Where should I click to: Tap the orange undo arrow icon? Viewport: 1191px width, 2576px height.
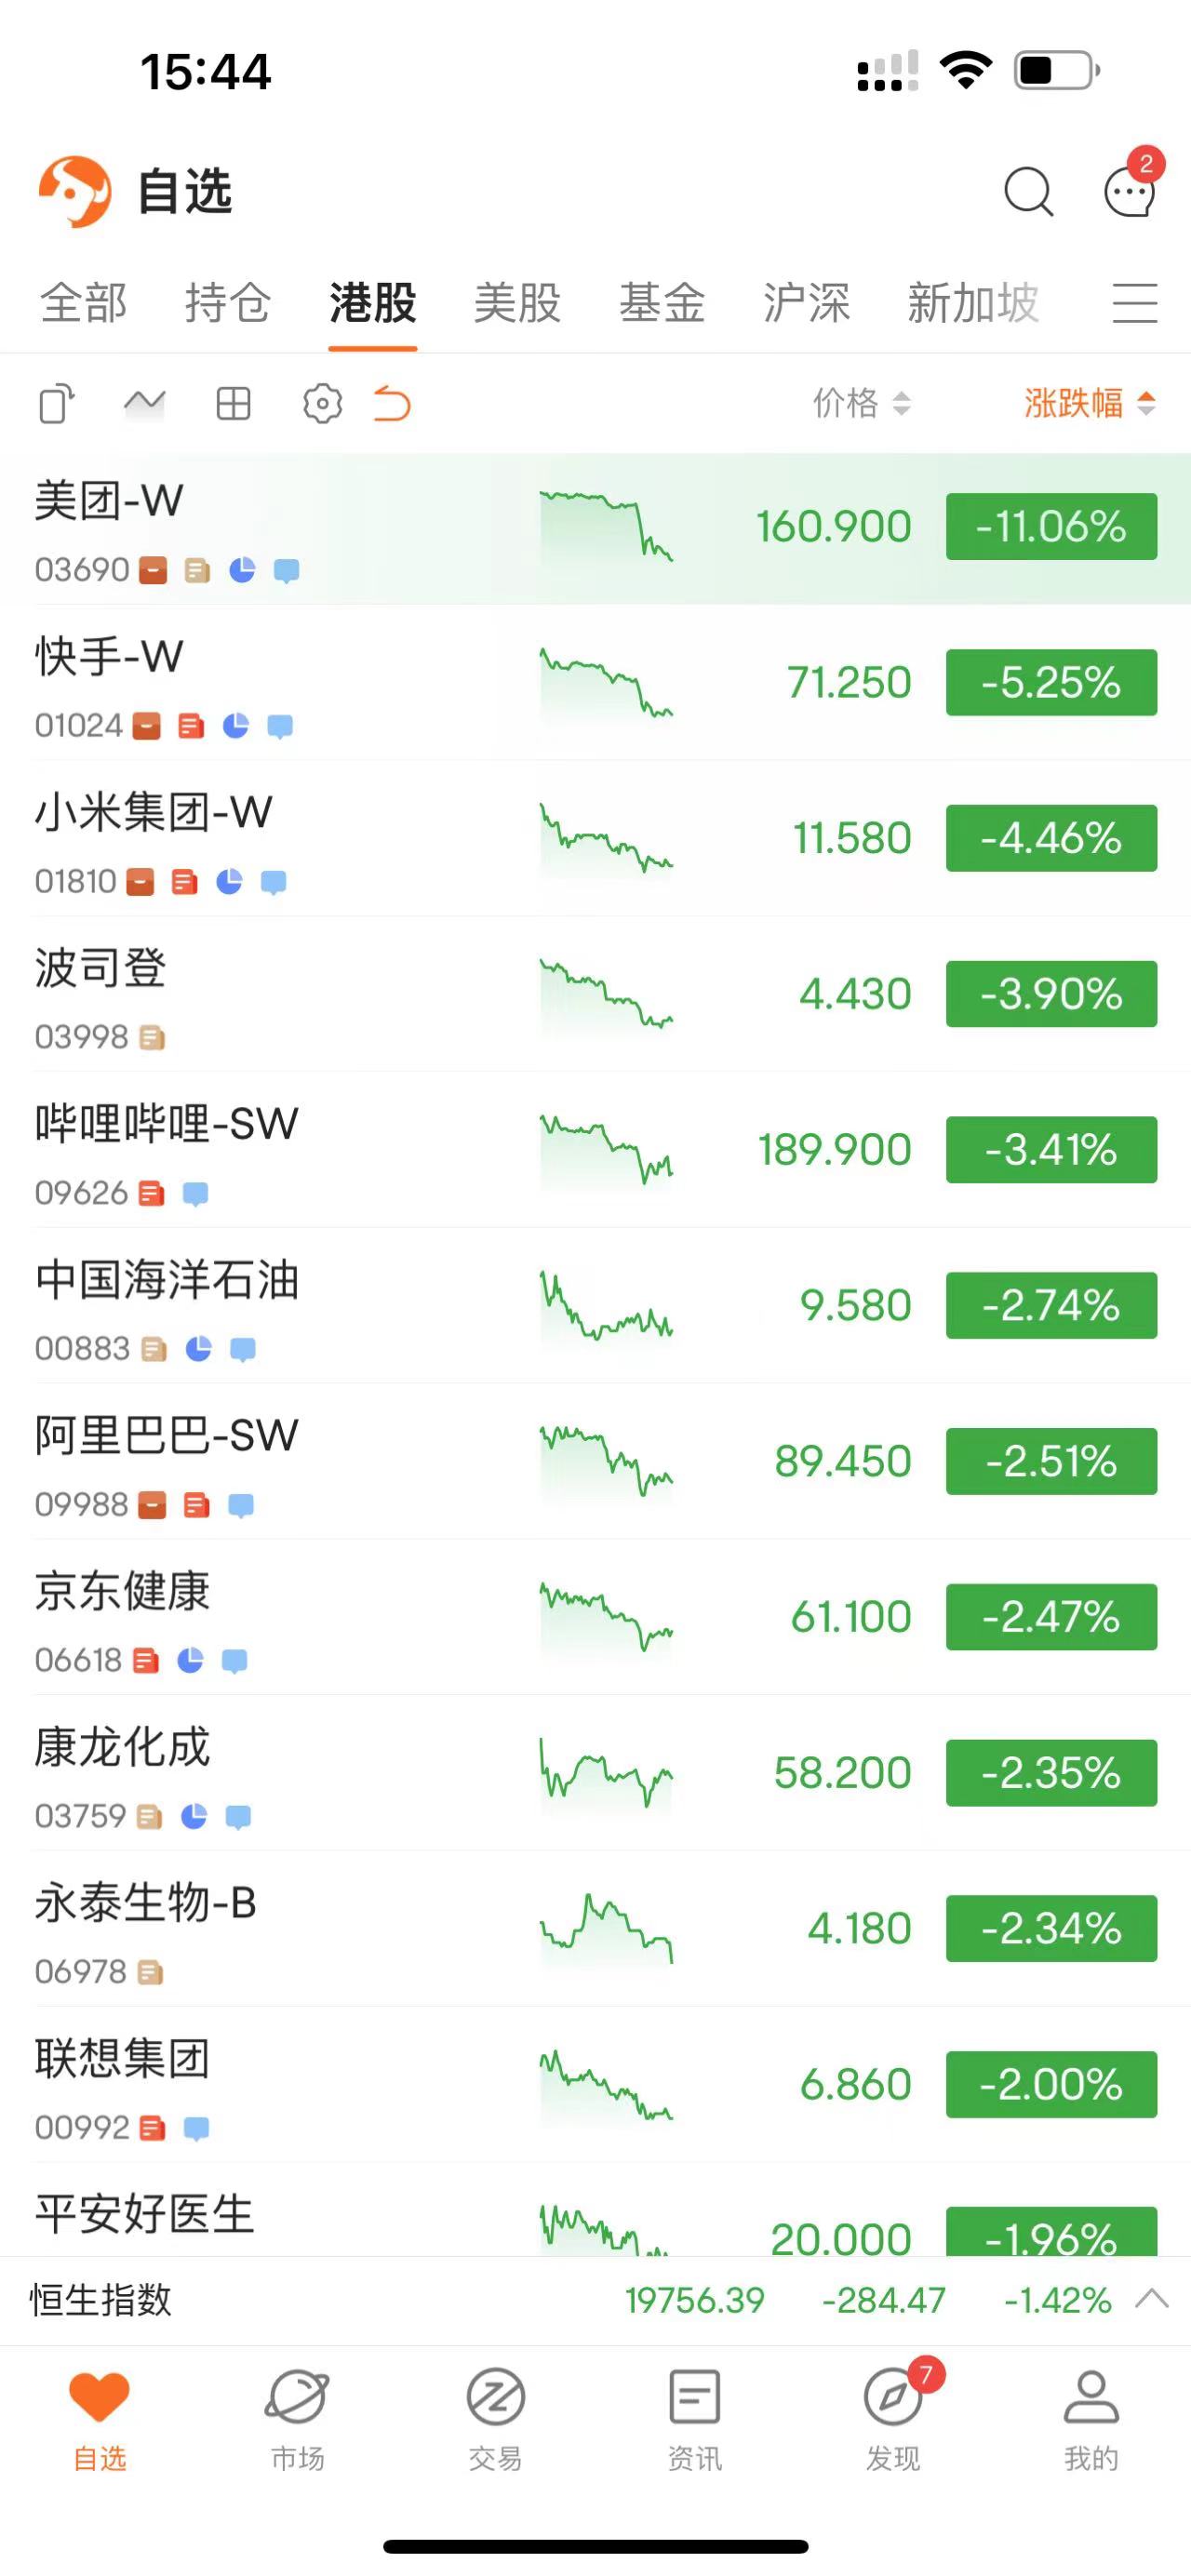pyautogui.click(x=392, y=404)
